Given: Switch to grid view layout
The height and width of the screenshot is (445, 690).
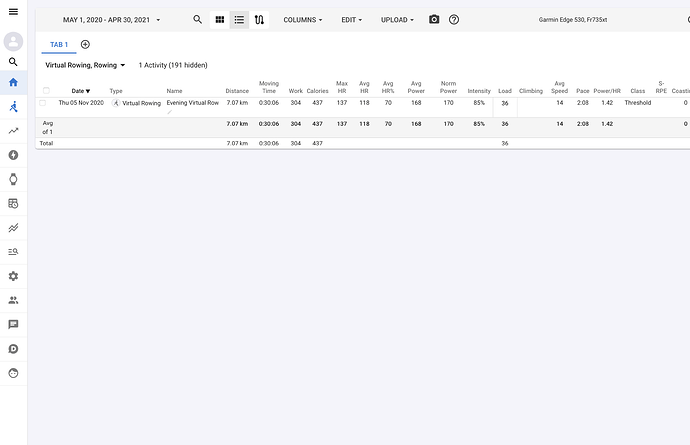Looking at the screenshot, I should 220,19.
